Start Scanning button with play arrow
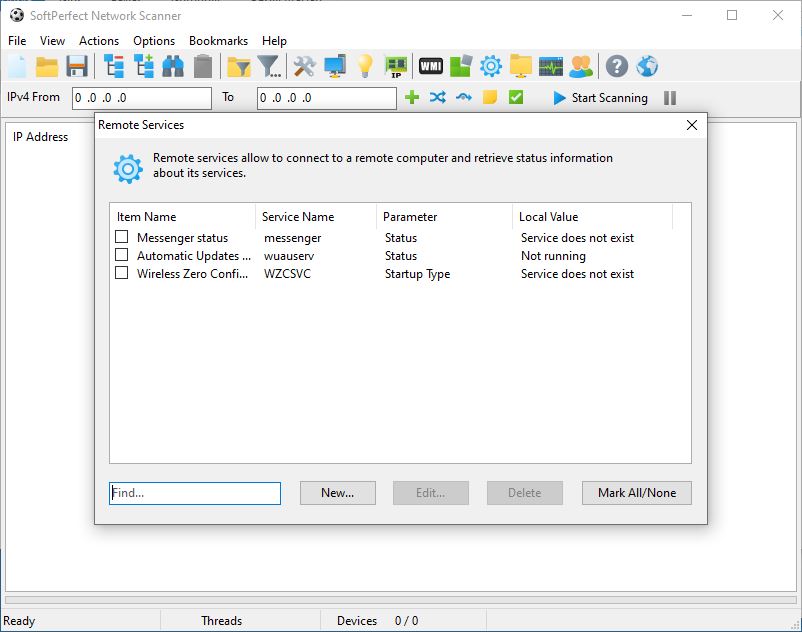This screenshot has height=632, width=802. (x=600, y=98)
